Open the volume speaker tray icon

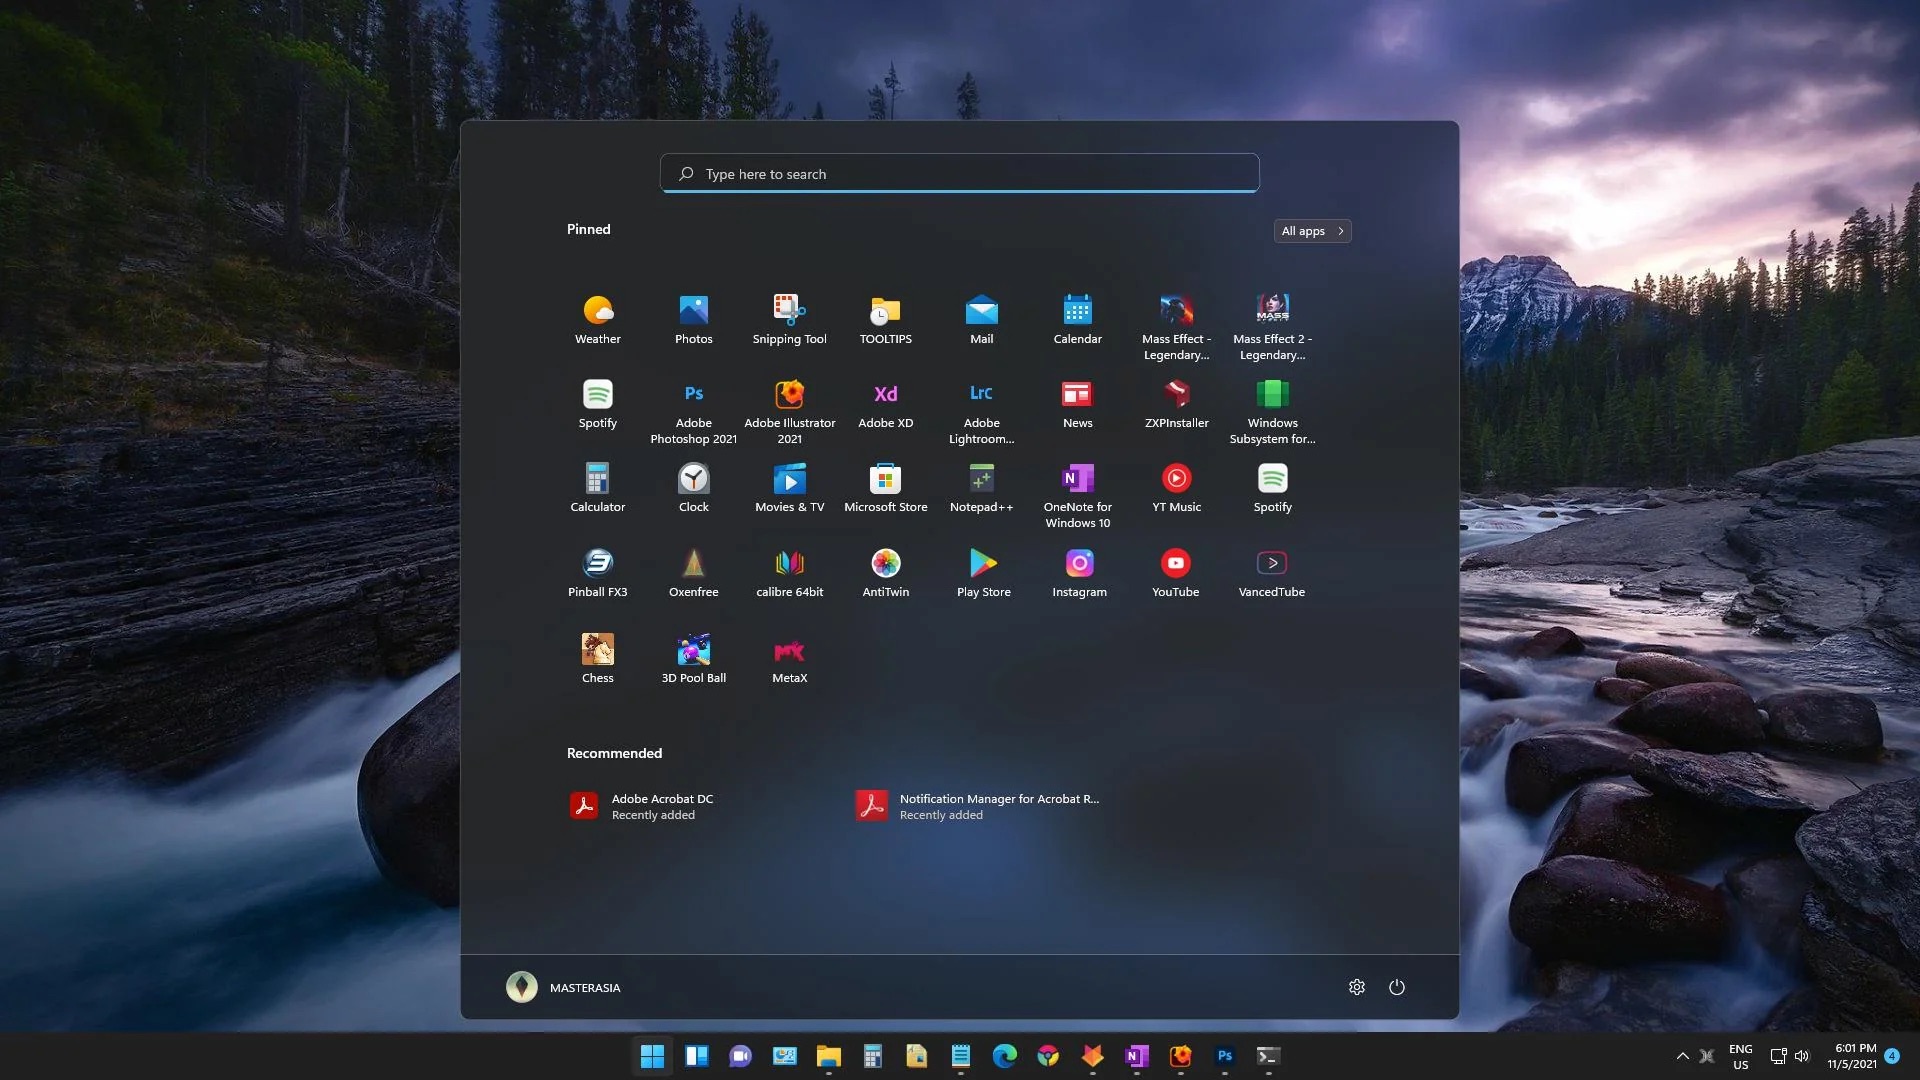[x=1802, y=1056]
